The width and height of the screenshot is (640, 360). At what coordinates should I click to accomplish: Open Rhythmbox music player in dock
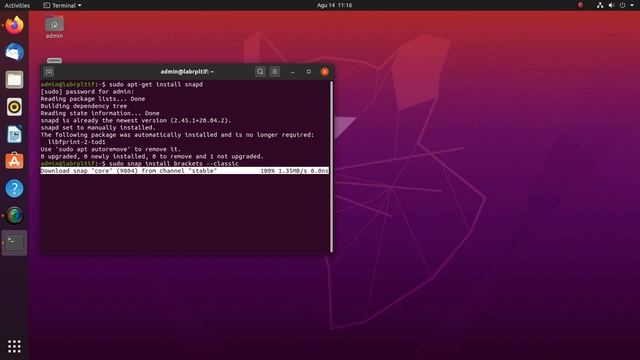point(14,107)
